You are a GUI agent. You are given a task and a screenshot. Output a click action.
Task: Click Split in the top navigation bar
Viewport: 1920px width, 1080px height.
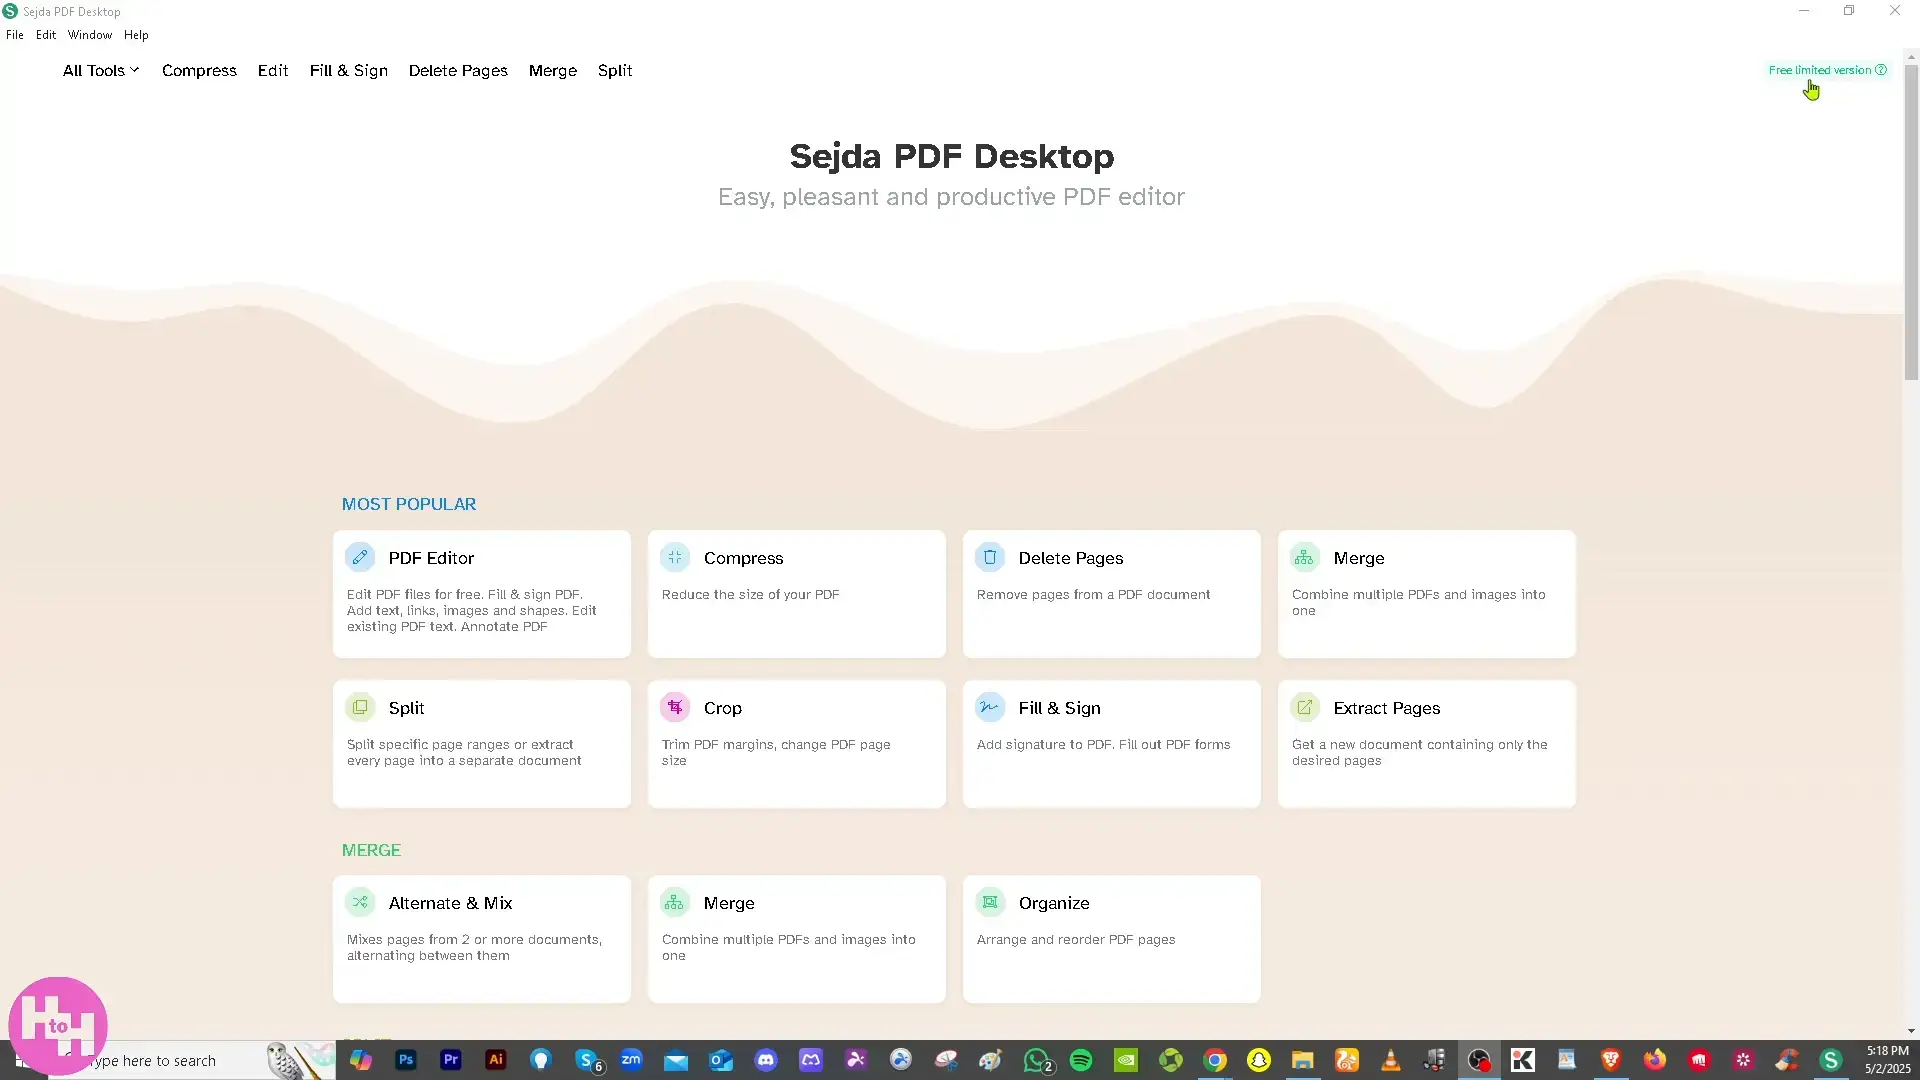click(x=615, y=70)
